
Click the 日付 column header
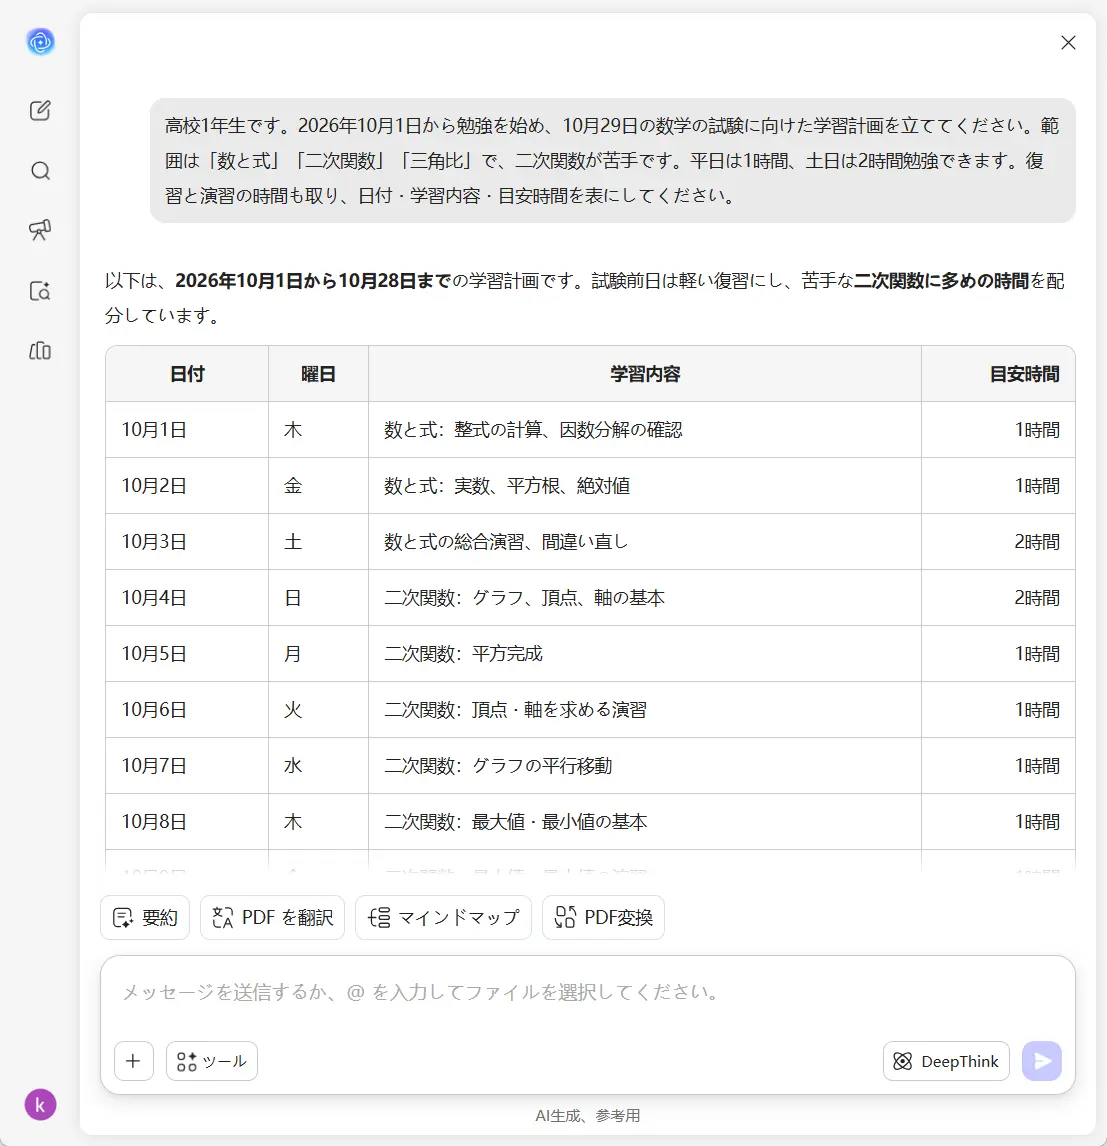(187, 374)
